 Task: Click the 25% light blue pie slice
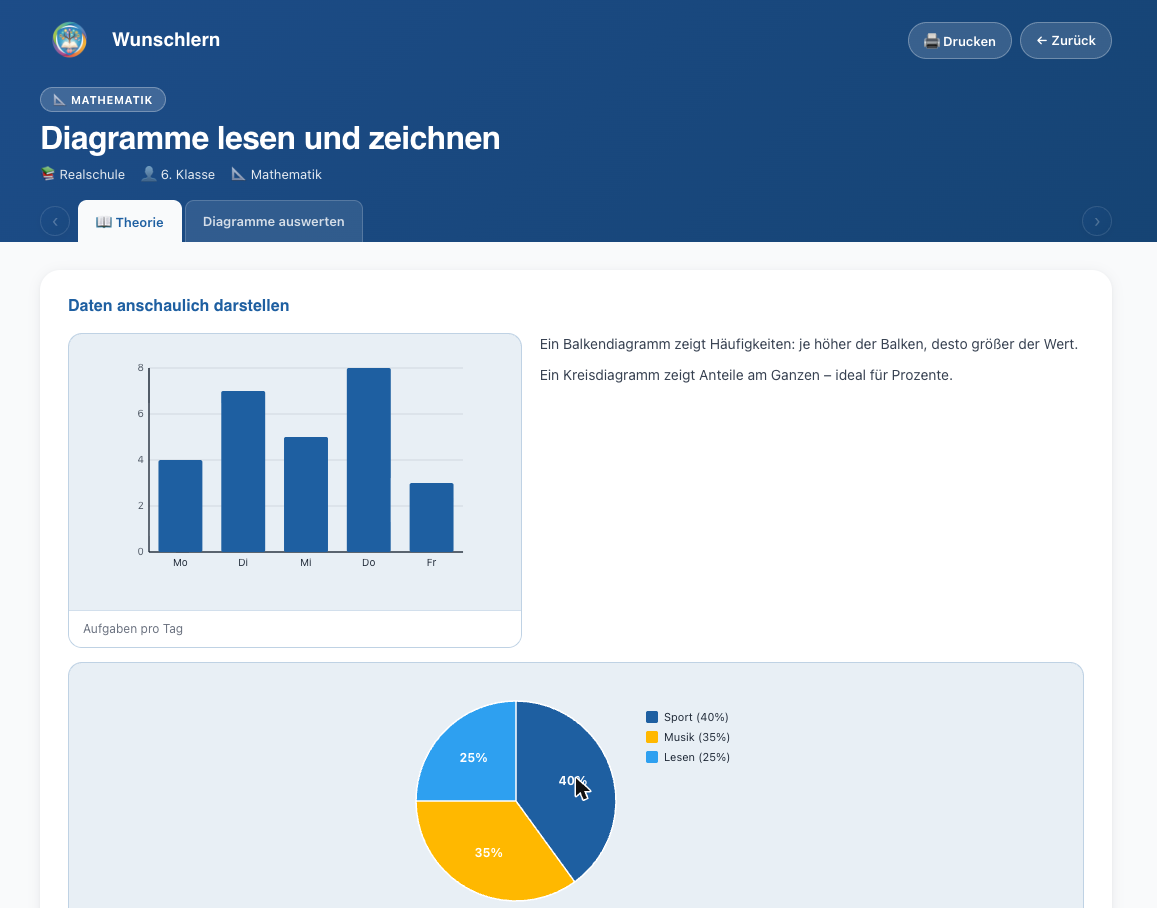pos(476,756)
